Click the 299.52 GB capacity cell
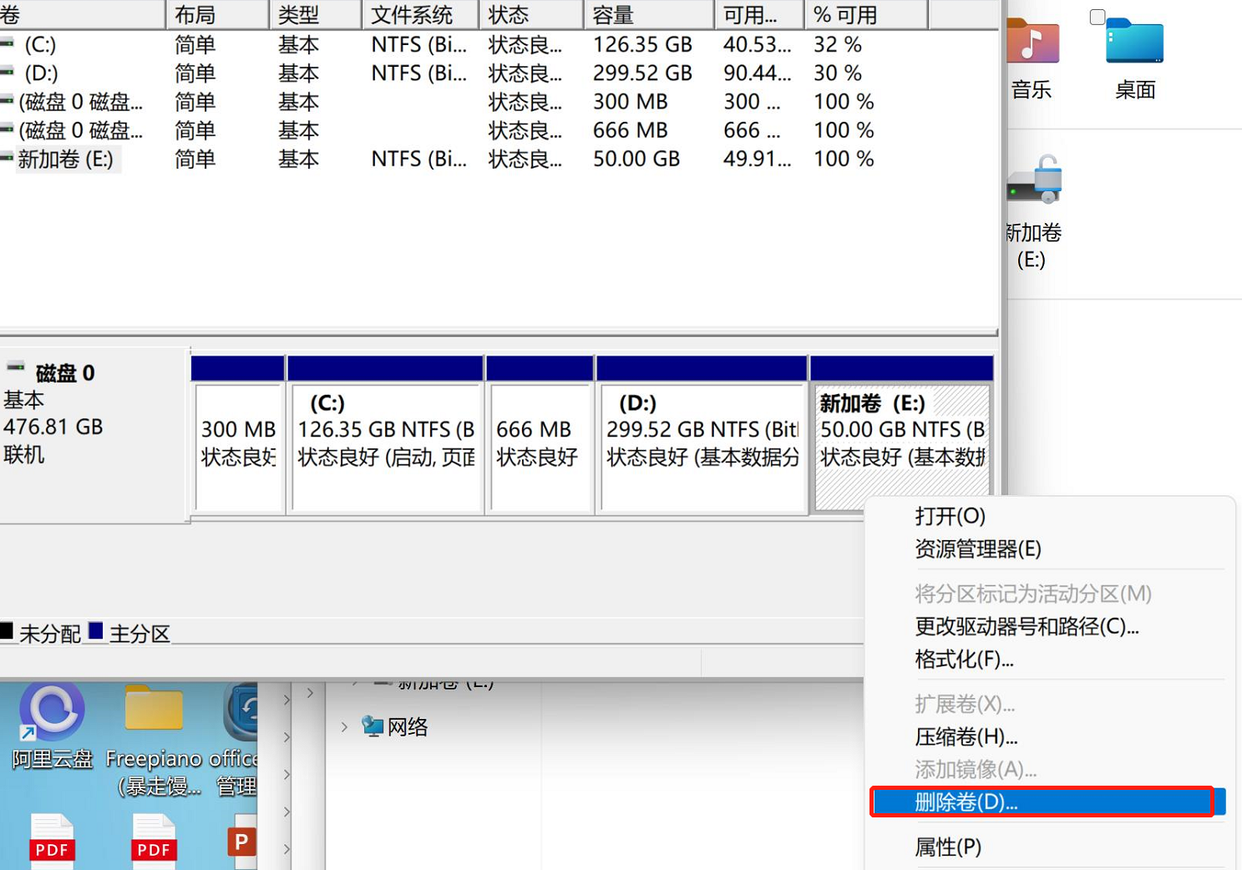 (x=642, y=73)
